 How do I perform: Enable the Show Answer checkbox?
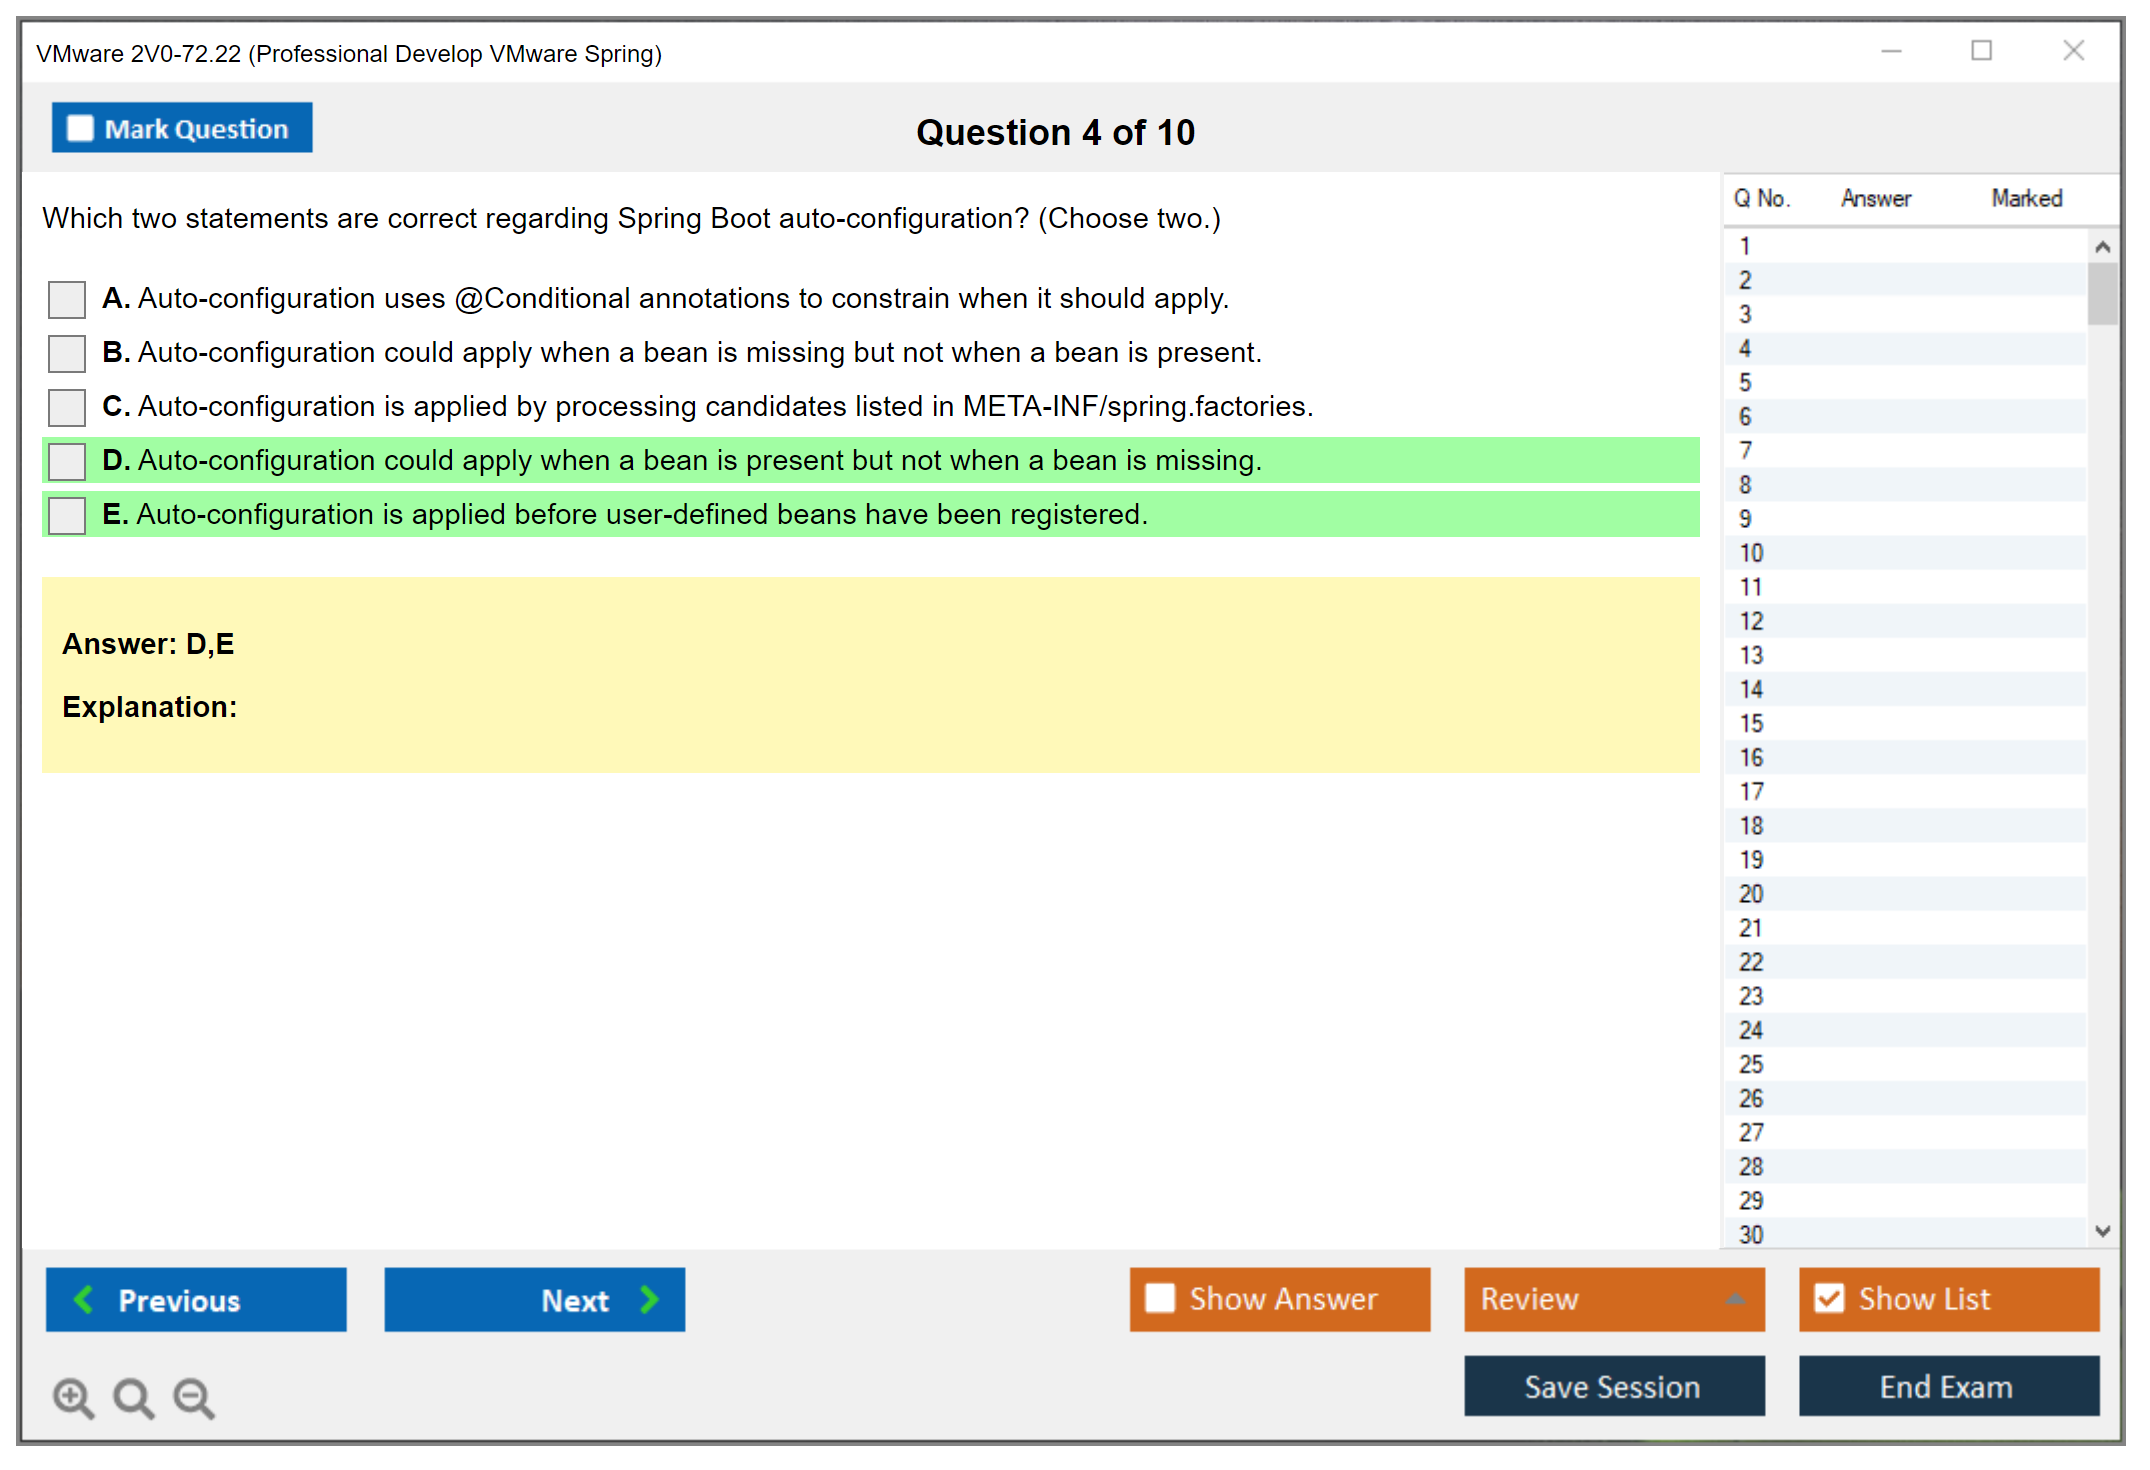pos(1160,1298)
